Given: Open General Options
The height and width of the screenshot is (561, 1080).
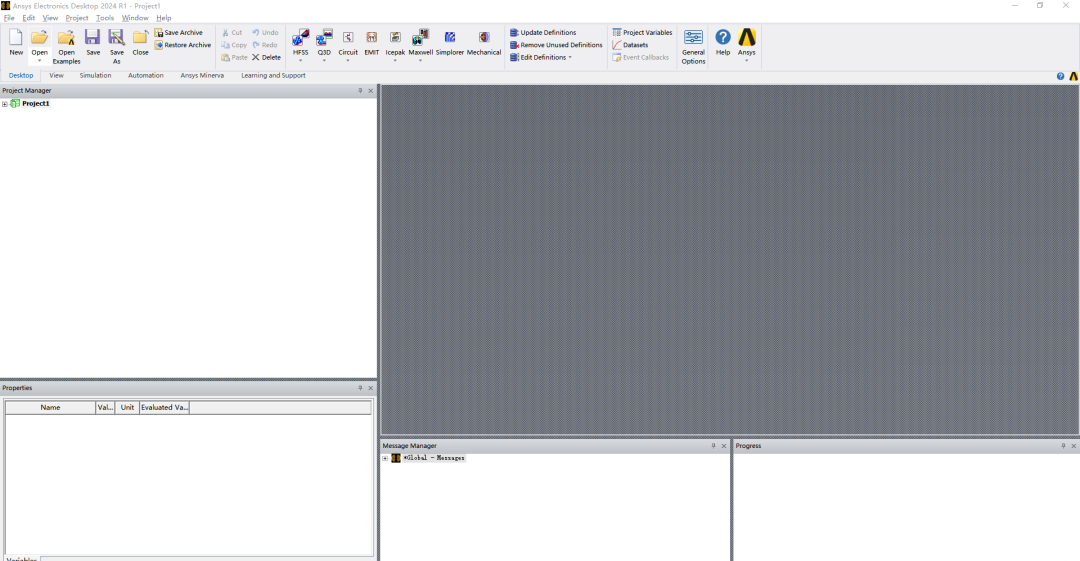Looking at the screenshot, I should (693, 46).
